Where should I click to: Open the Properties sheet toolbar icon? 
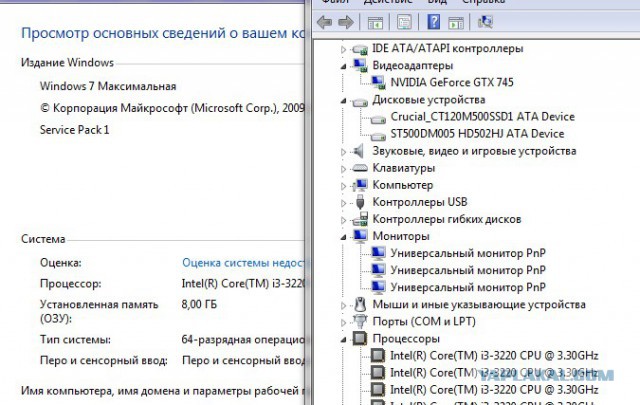(404, 22)
